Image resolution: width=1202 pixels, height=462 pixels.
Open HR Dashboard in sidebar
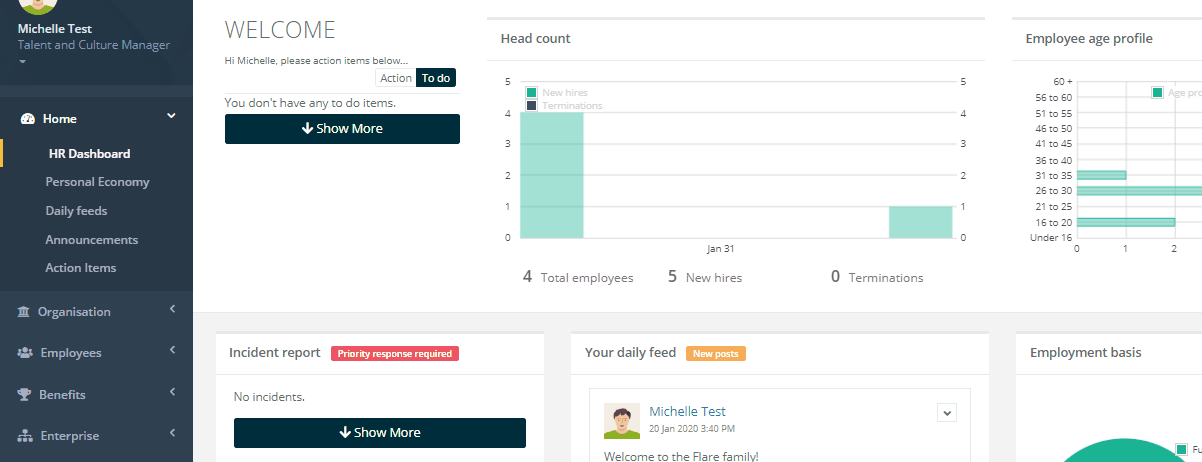point(89,154)
